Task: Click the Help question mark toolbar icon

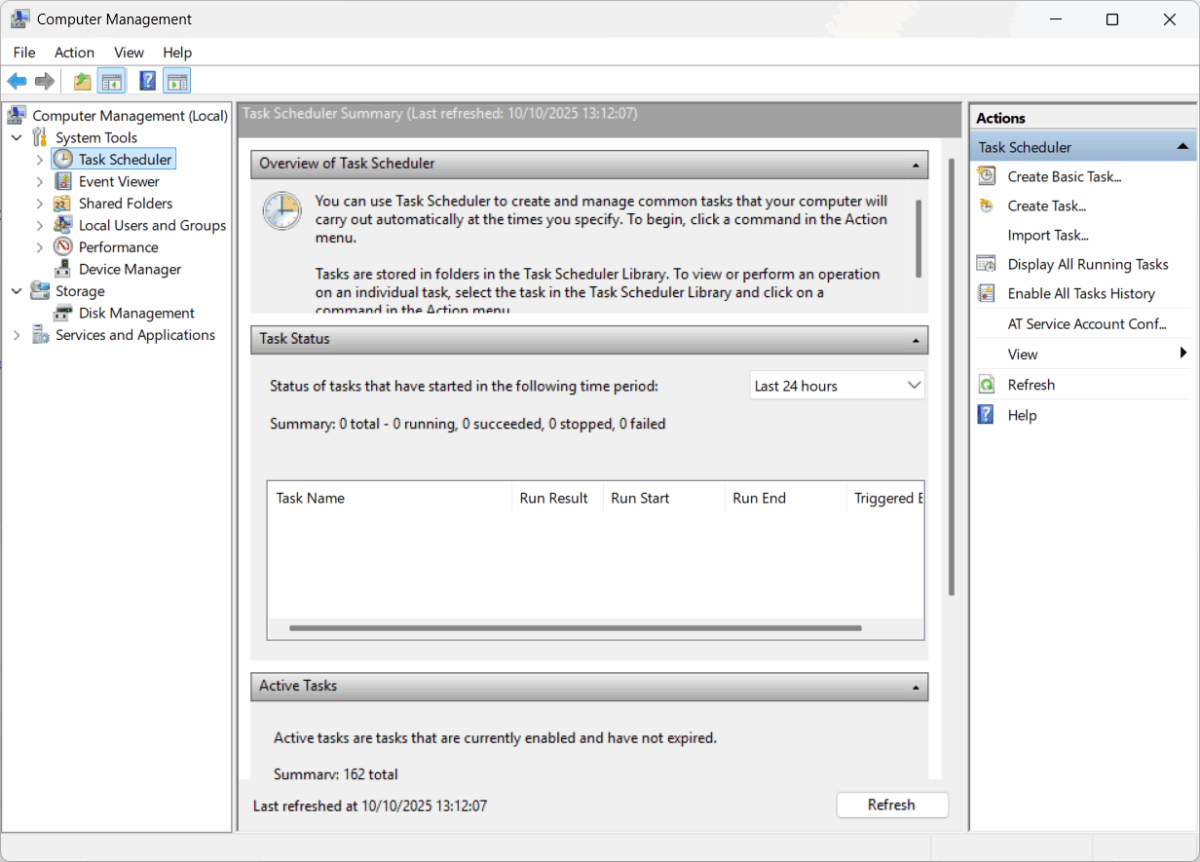Action: coord(146,80)
